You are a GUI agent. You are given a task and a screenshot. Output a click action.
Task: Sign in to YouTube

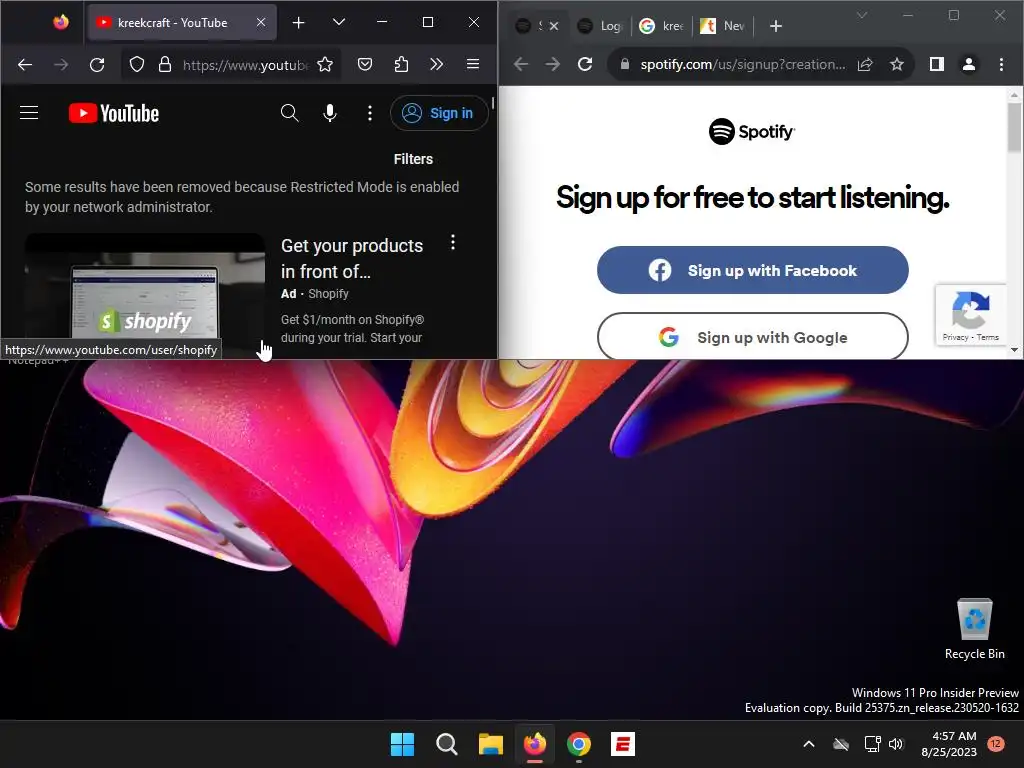(439, 113)
